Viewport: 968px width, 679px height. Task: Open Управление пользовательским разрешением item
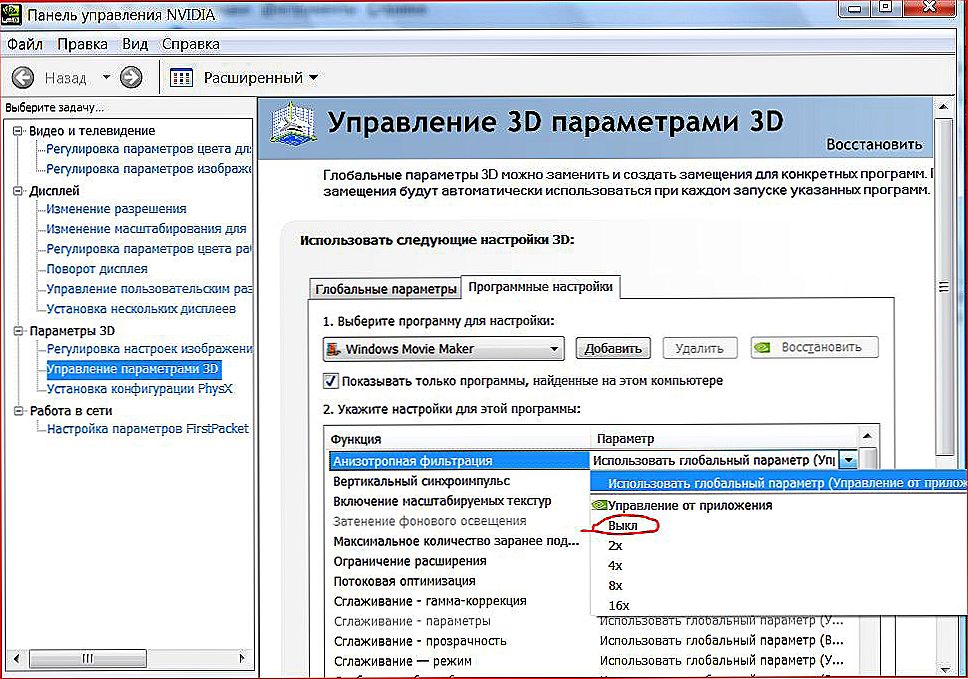pos(149,289)
